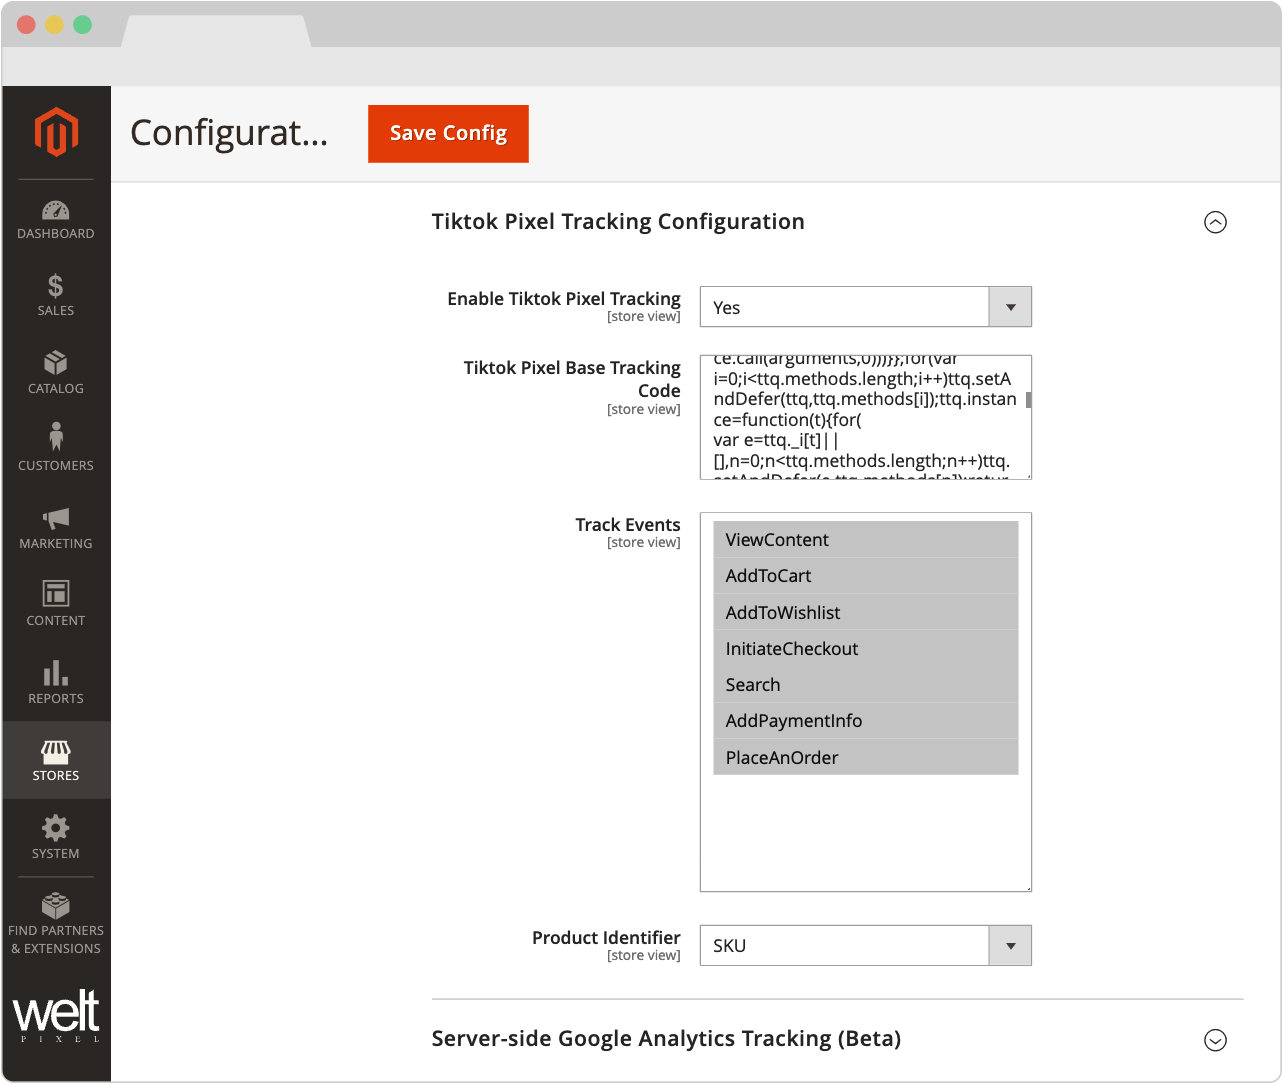
Task: Open the Content layout icon
Action: tap(56, 594)
